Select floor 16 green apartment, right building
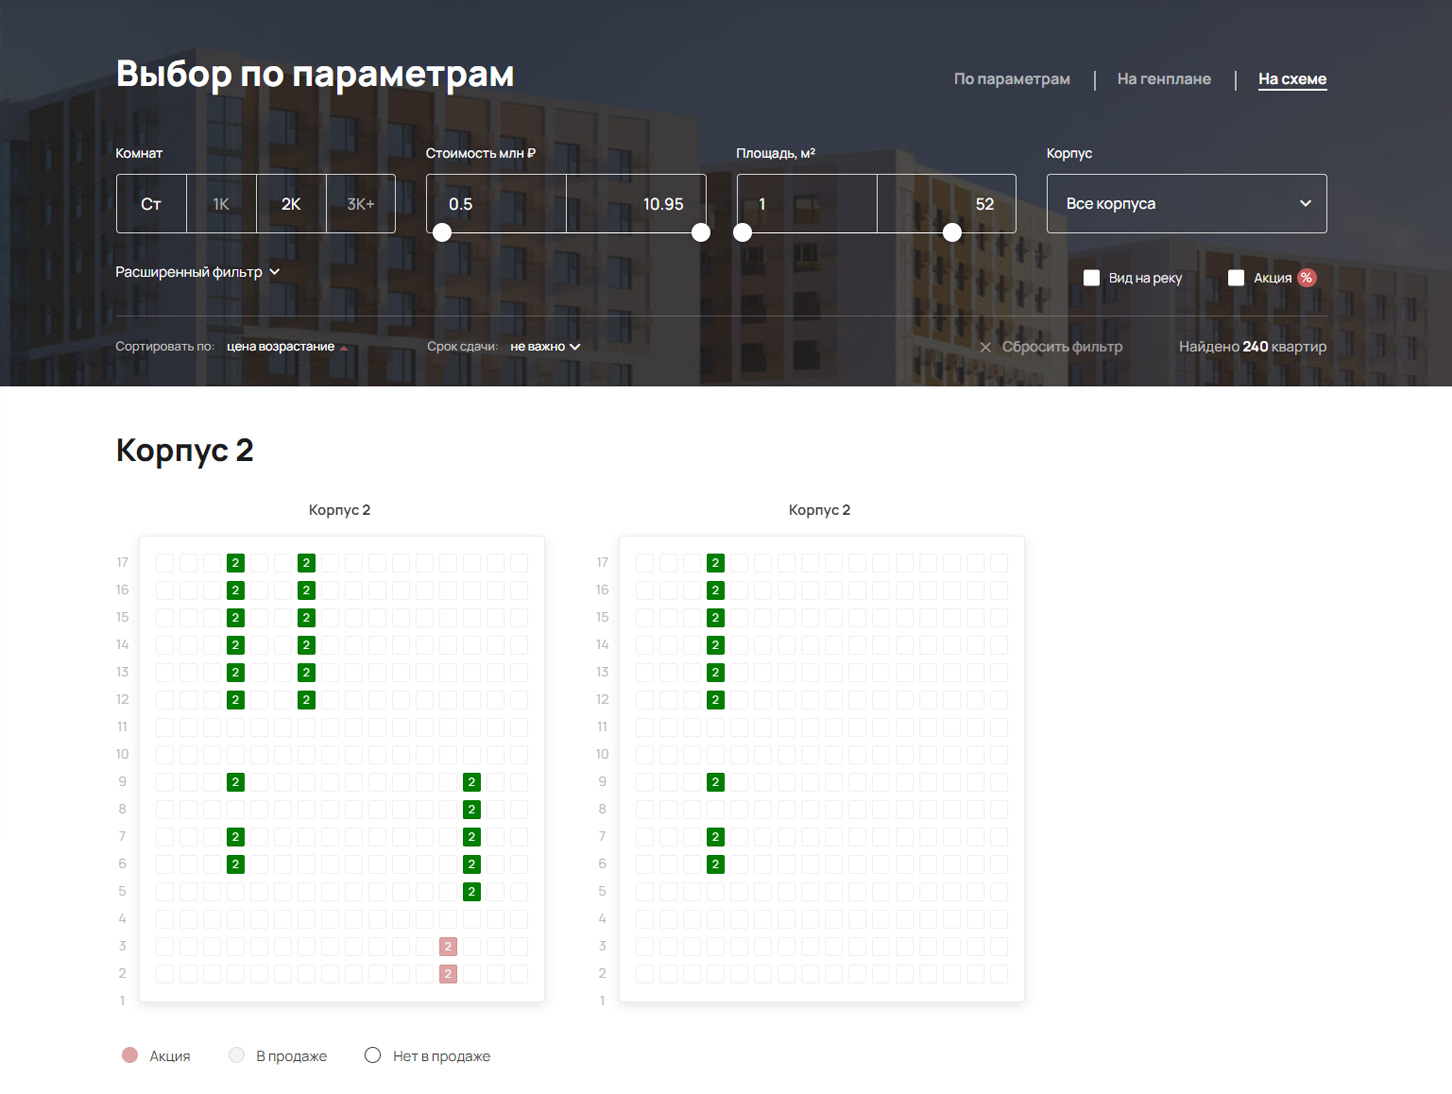 (715, 590)
